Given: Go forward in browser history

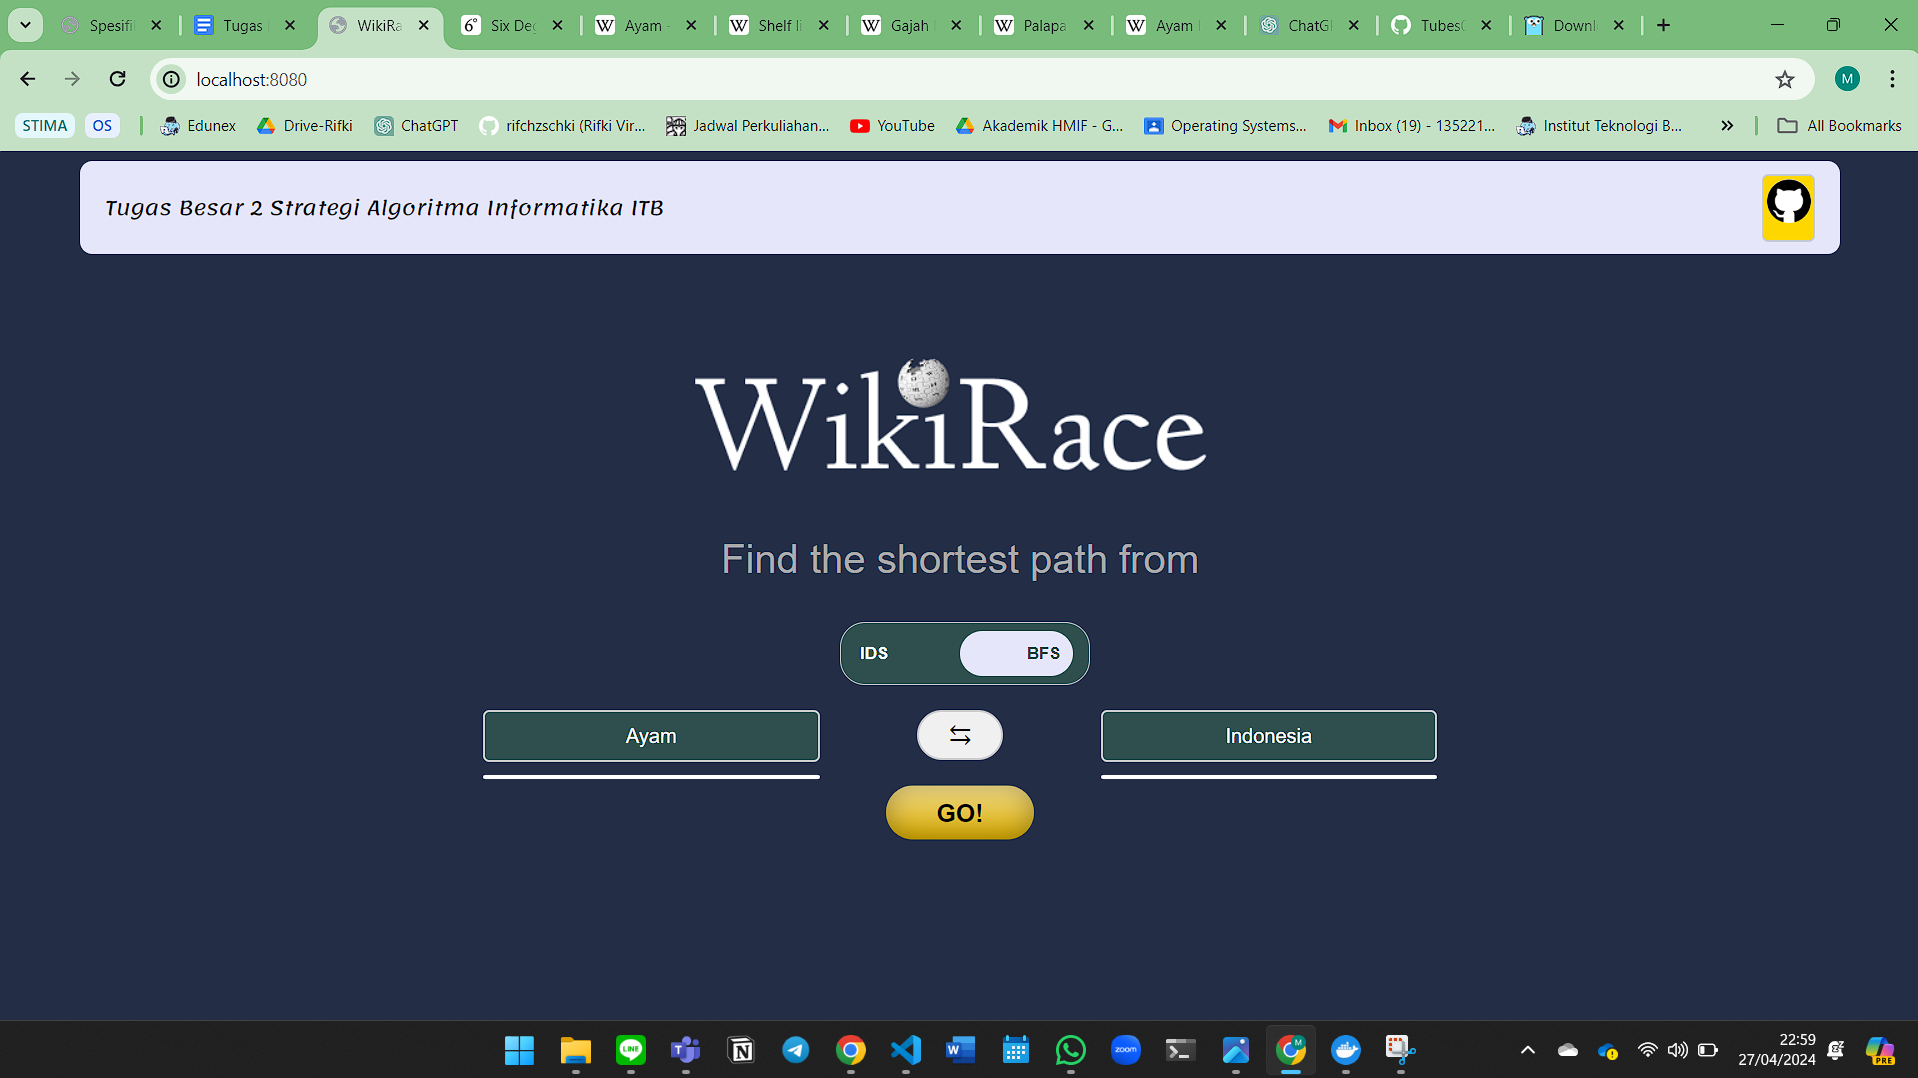Looking at the screenshot, I should (x=72, y=79).
